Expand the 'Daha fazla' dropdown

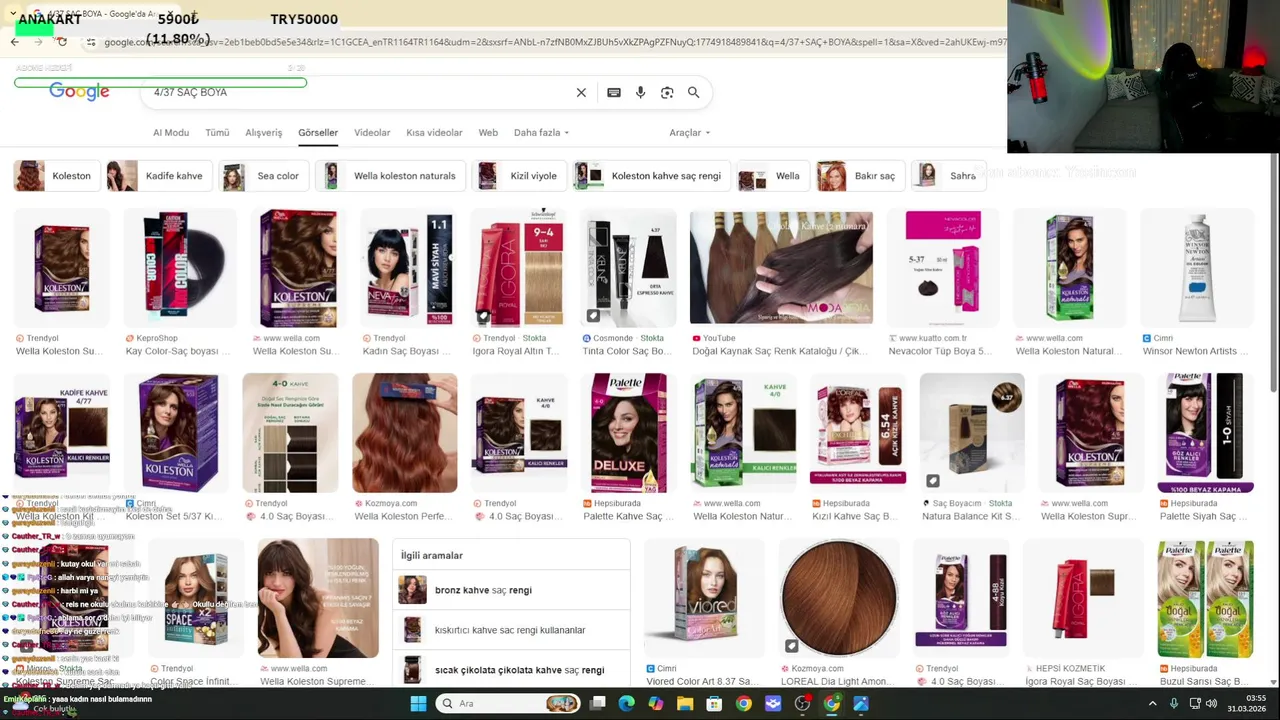point(541,132)
